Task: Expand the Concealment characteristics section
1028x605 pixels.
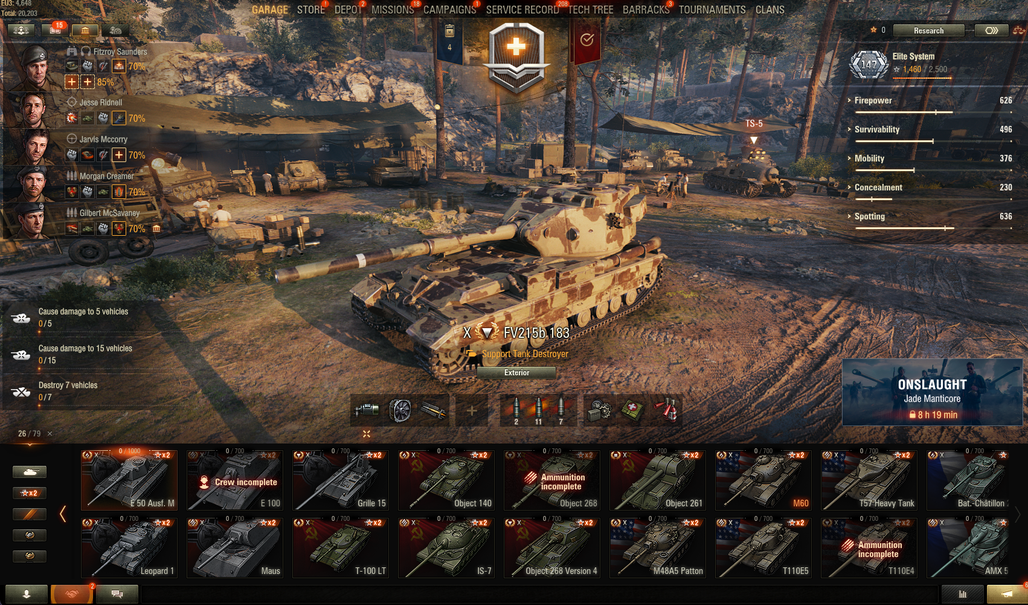Action: [930, 187]
